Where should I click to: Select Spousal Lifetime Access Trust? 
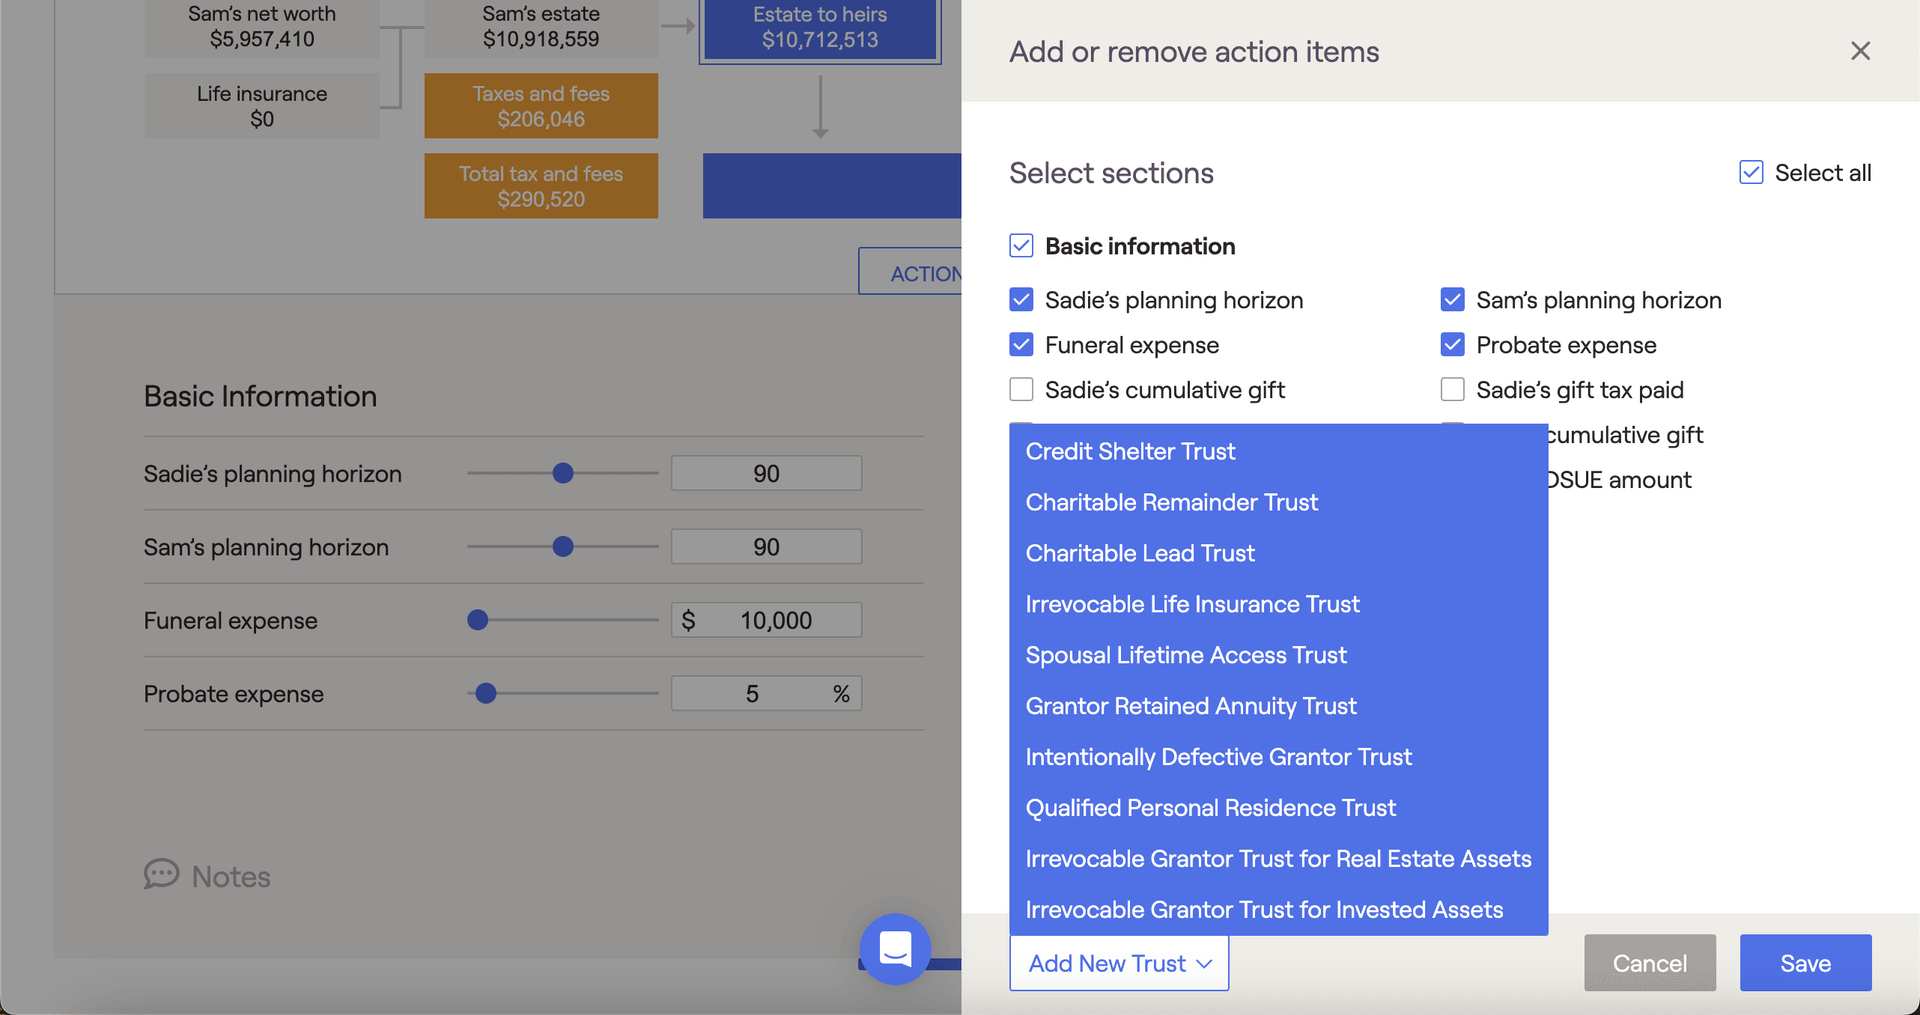click(x=1185, y=656)
